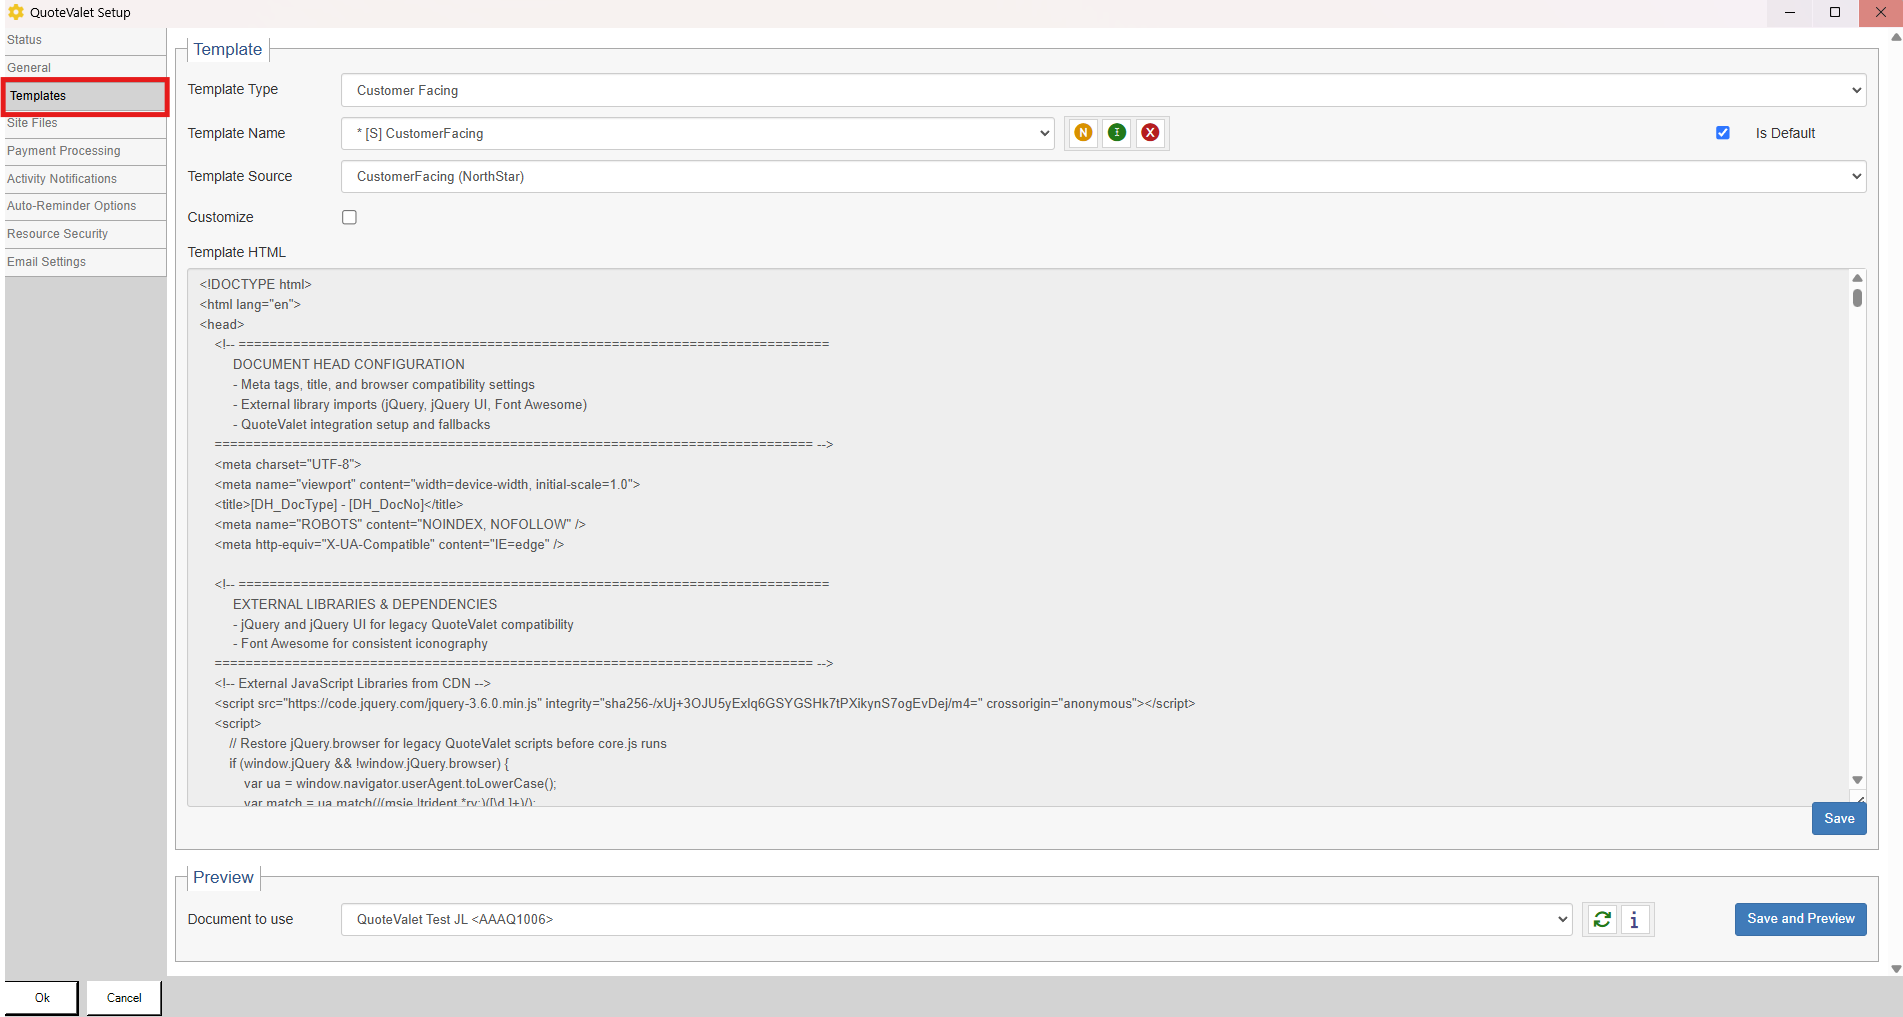
Task: Click the Template HTML scroll up arrow
Action: point(1857,278)
